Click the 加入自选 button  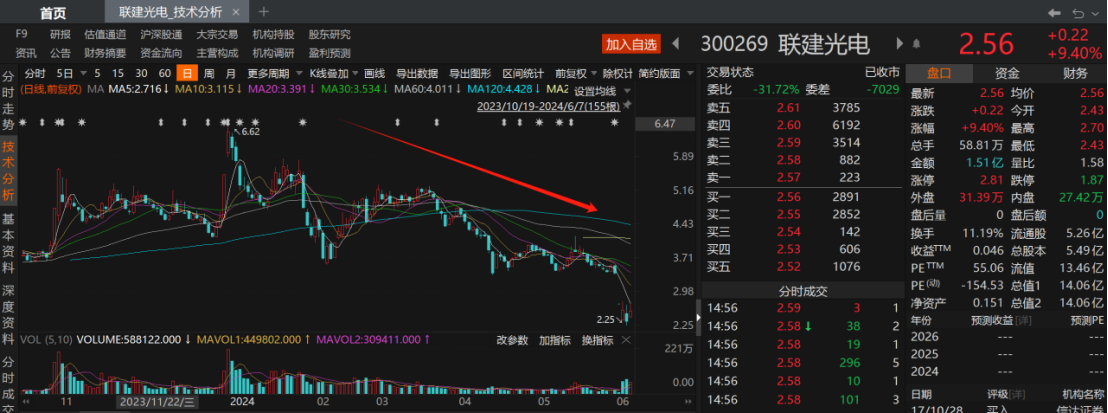coord(631,44)
